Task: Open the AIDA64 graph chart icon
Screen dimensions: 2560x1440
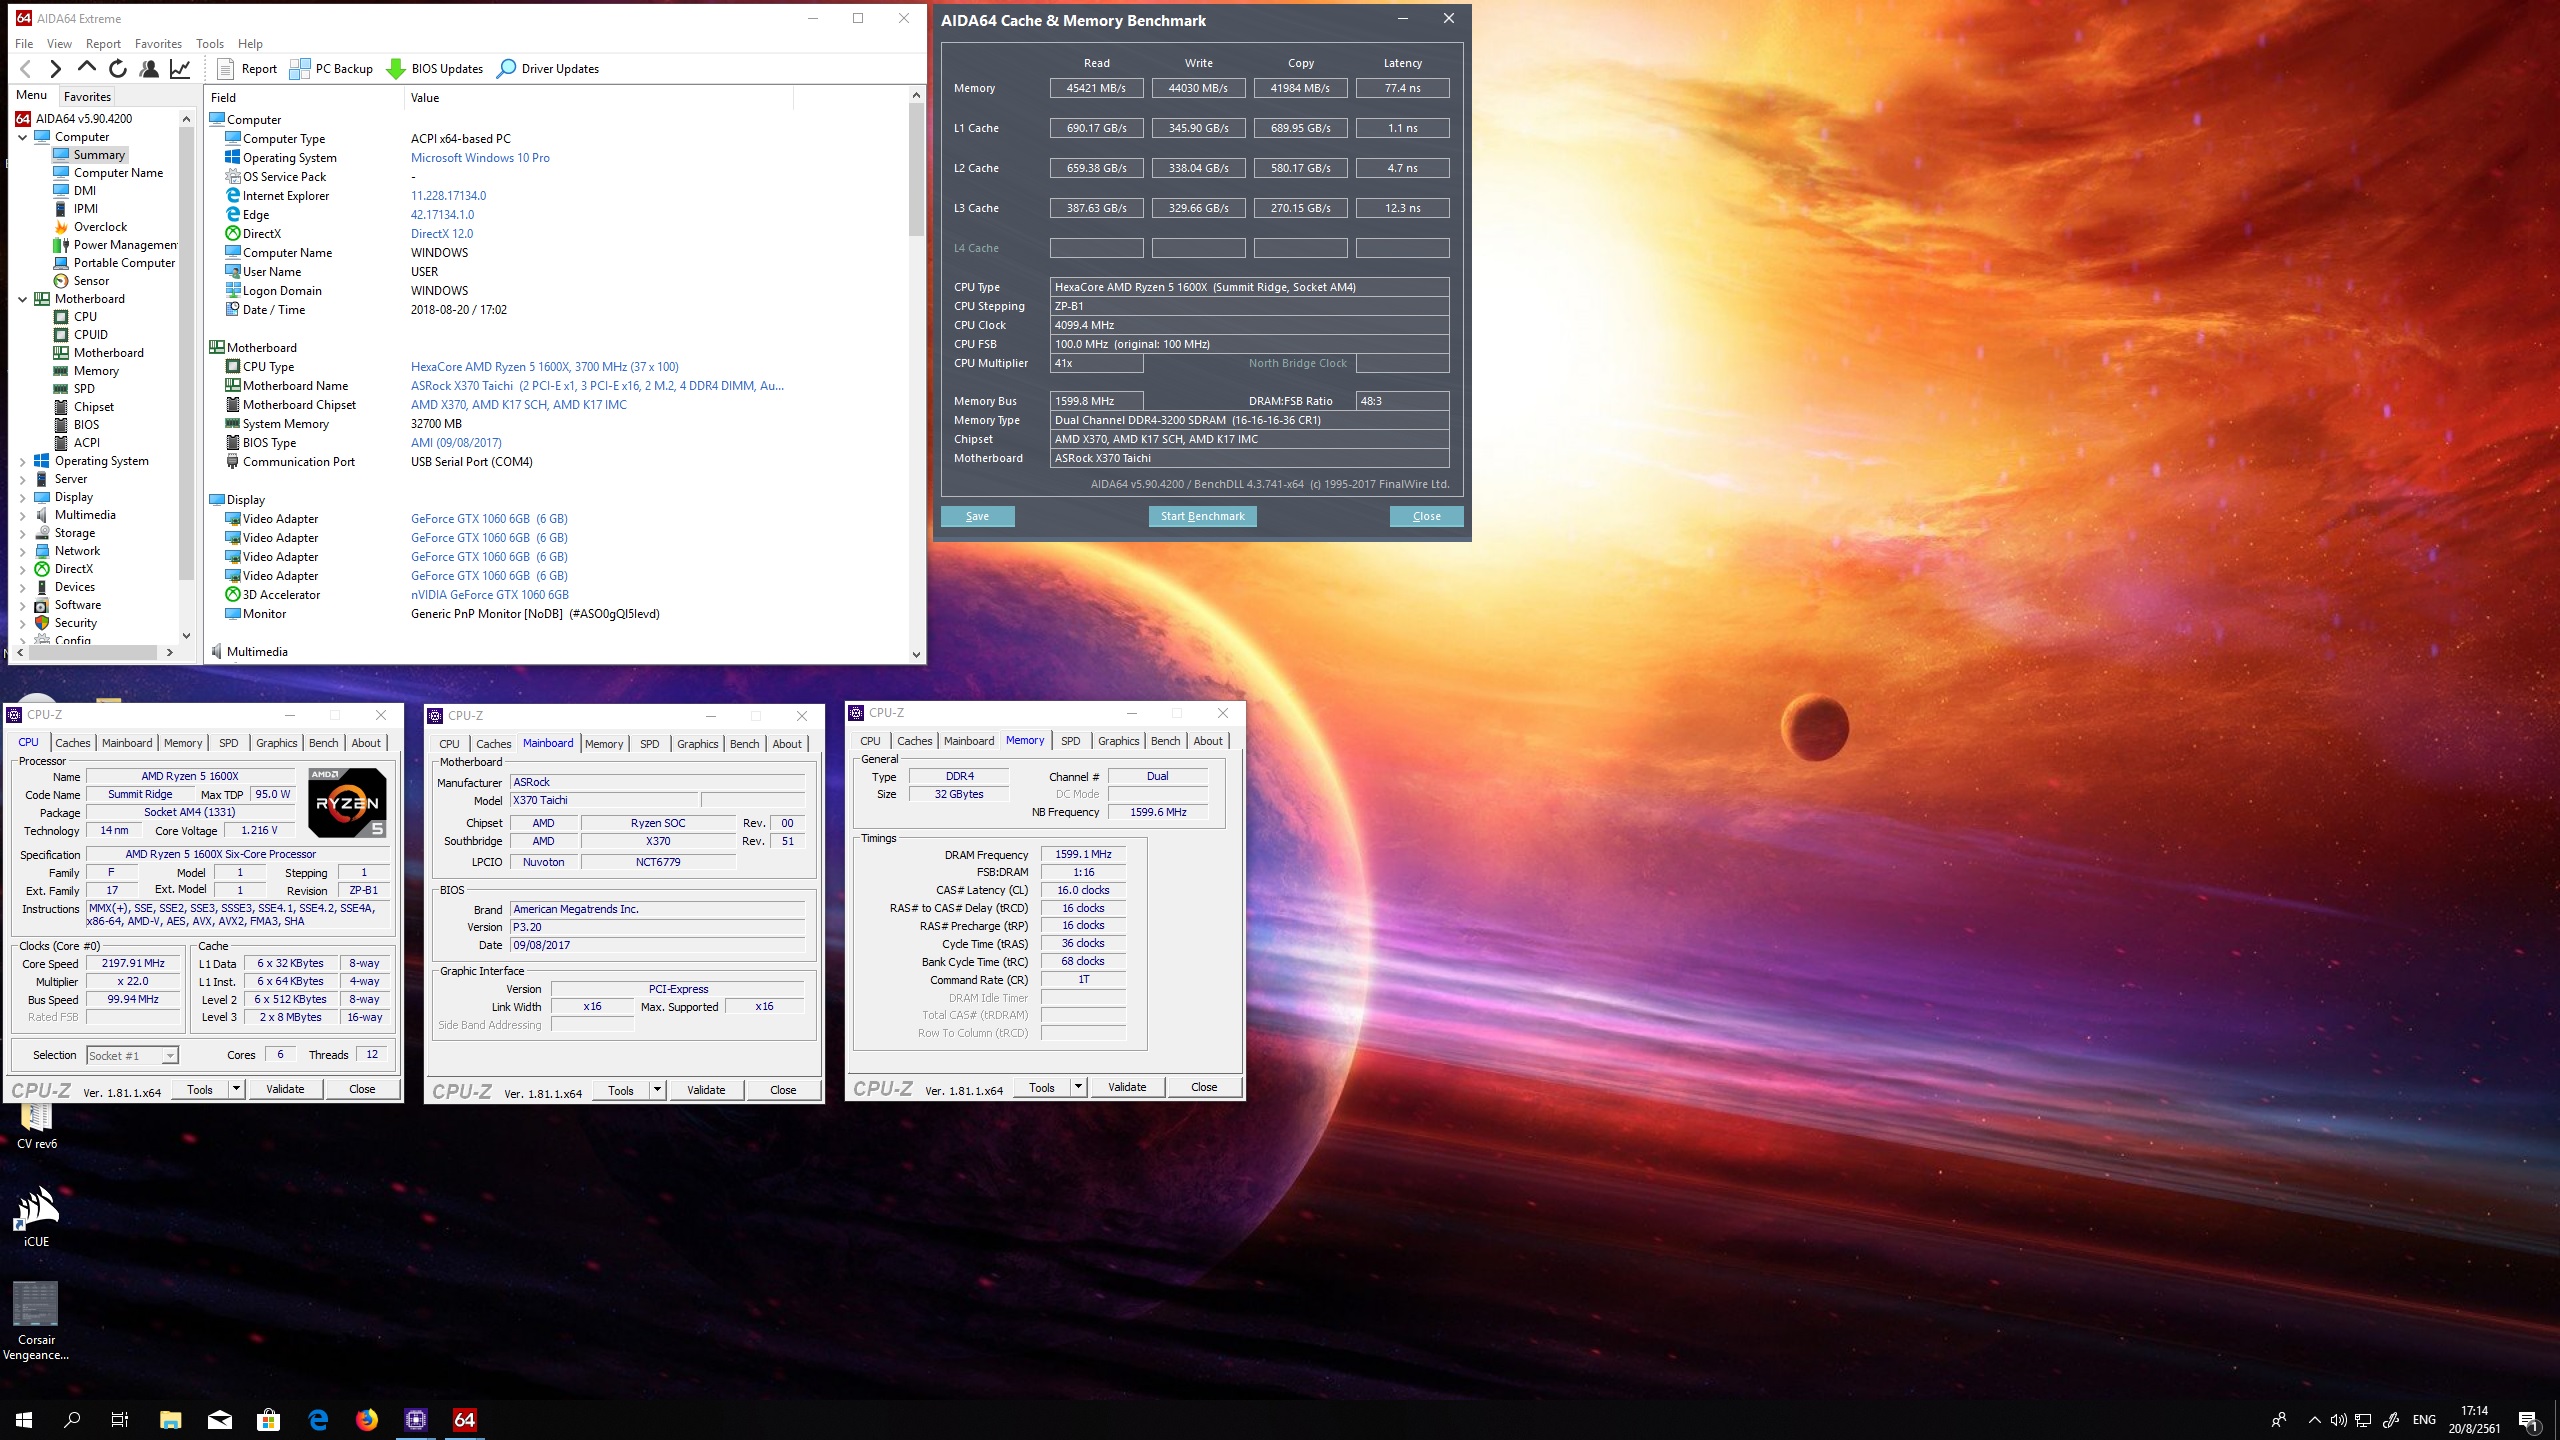Action: click(180, 69)
